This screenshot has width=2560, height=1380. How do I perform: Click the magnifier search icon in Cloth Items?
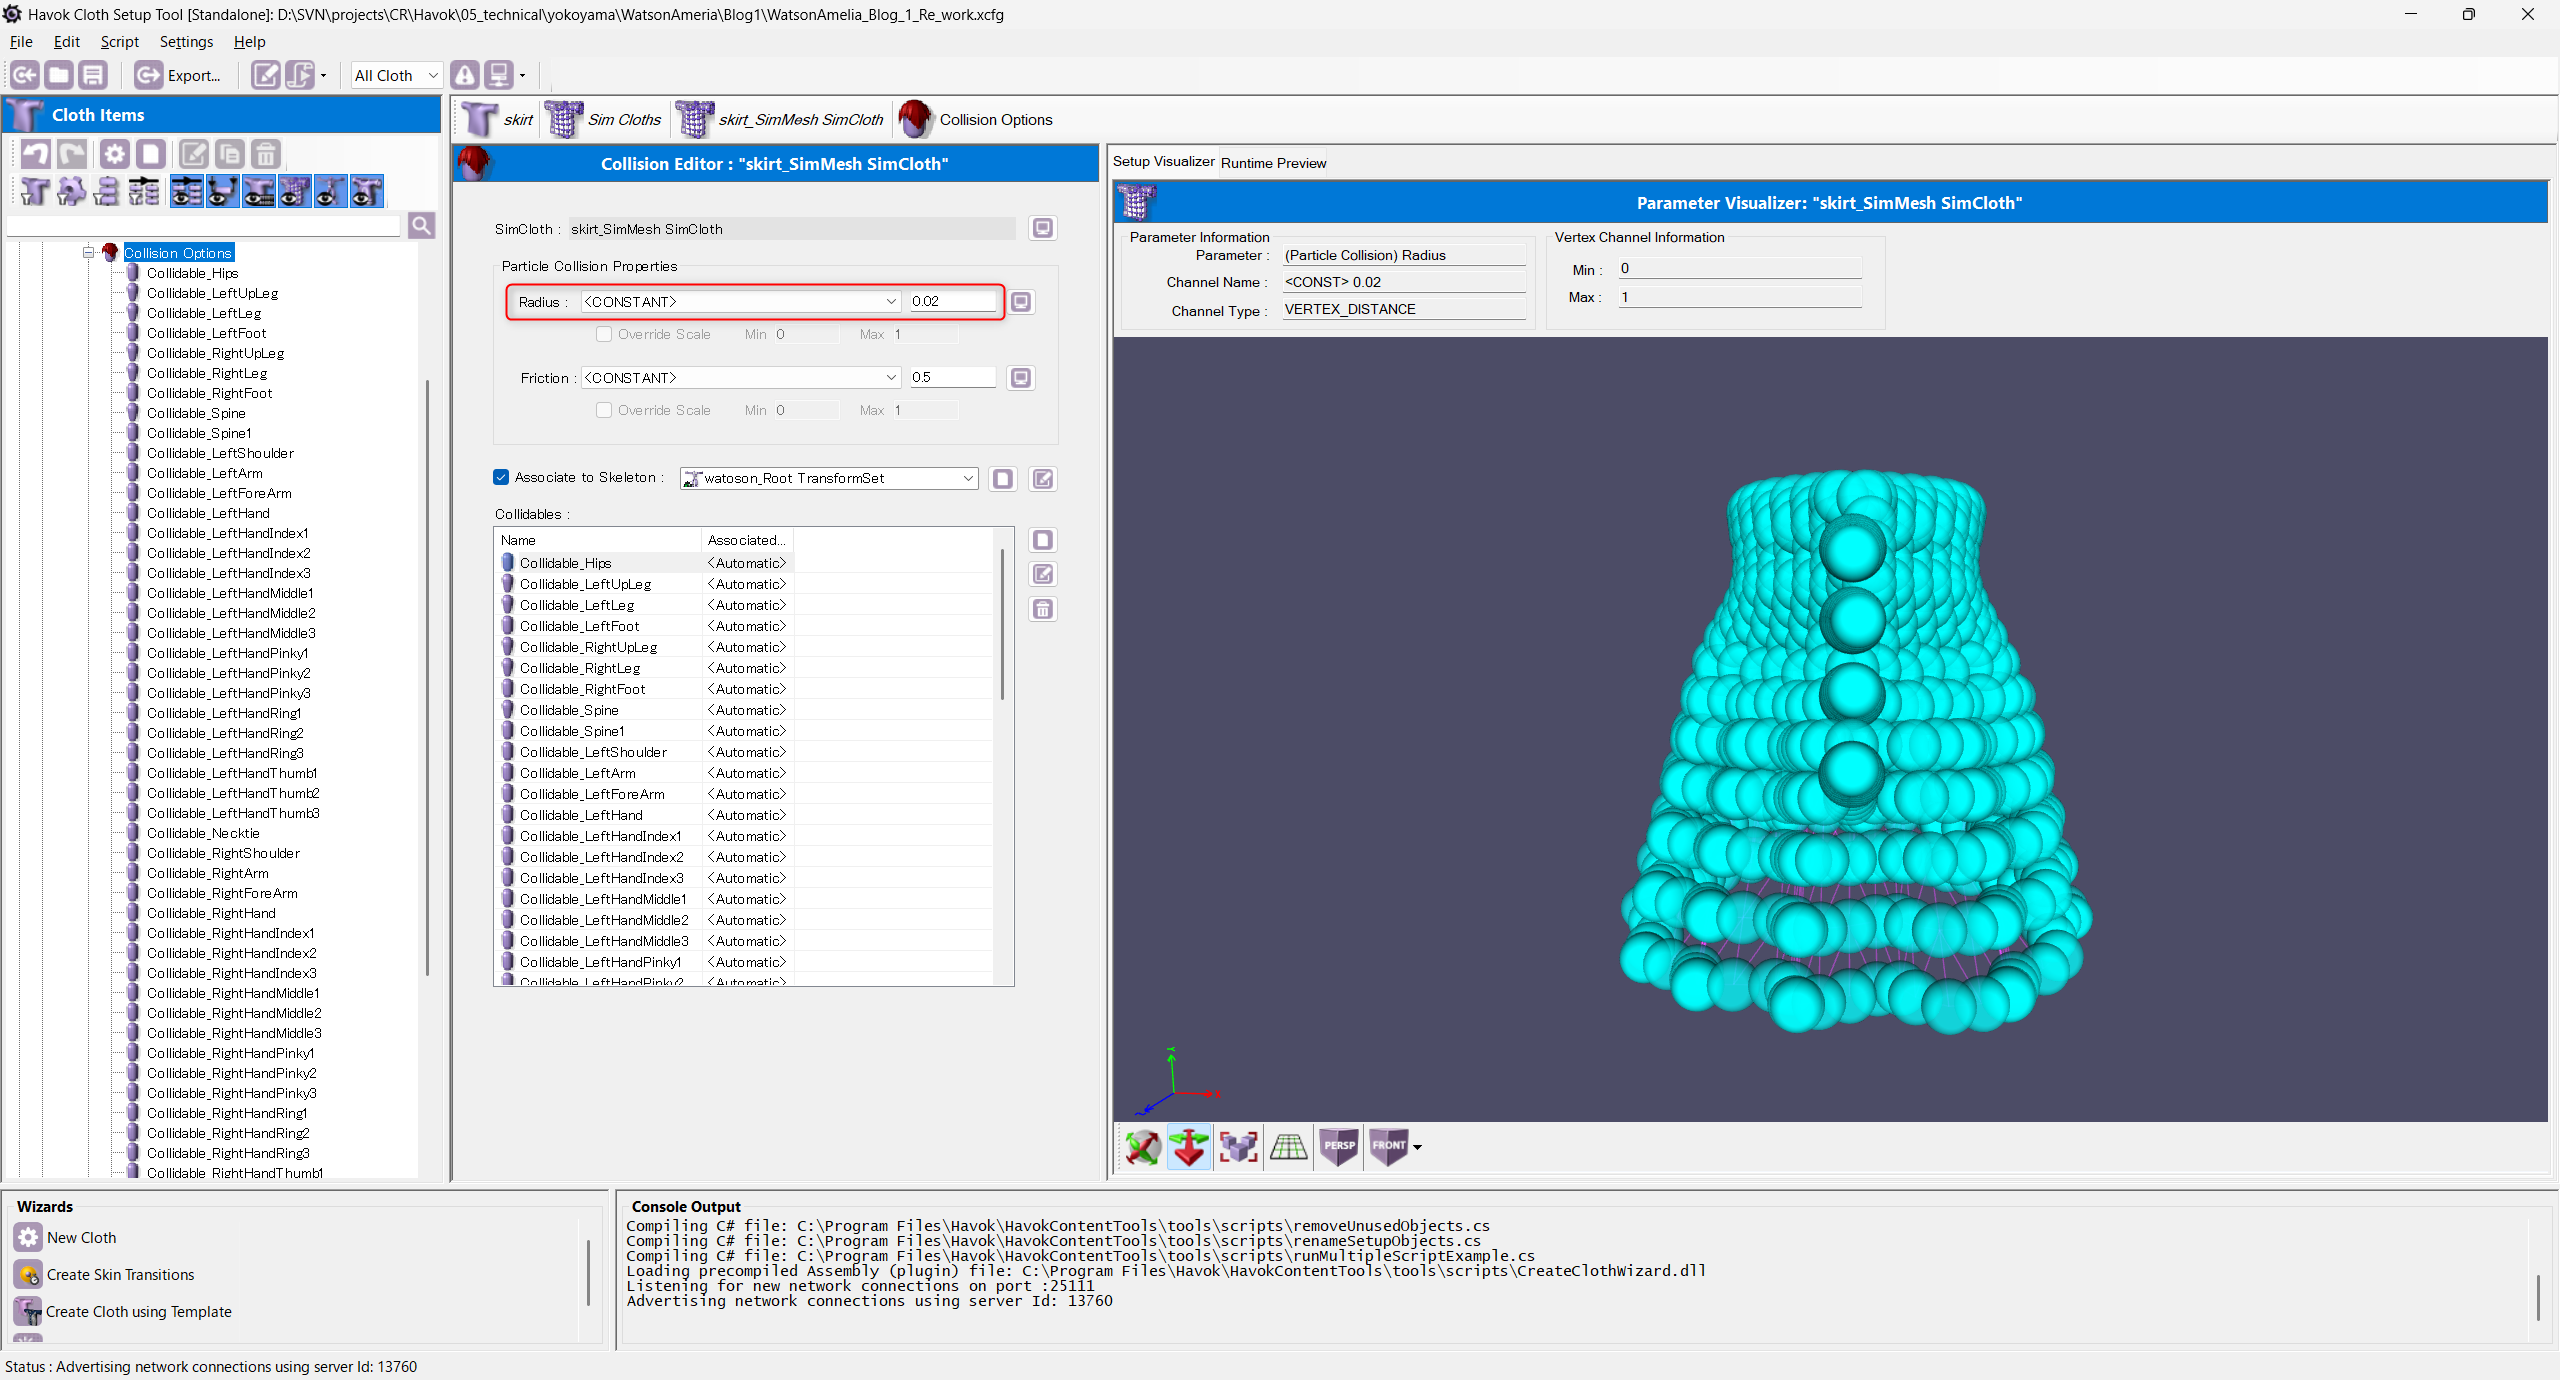pyautogui.click(x=422, y=226)
